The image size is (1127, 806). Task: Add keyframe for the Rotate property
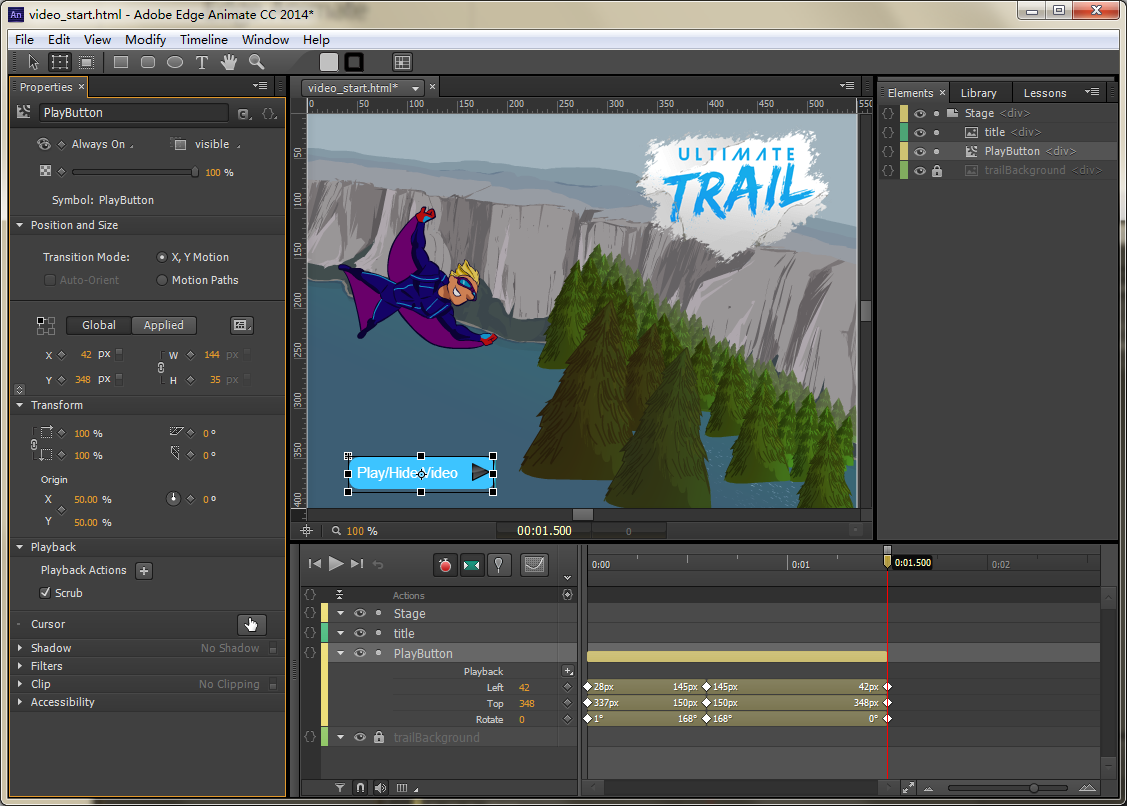coord(567,719)
